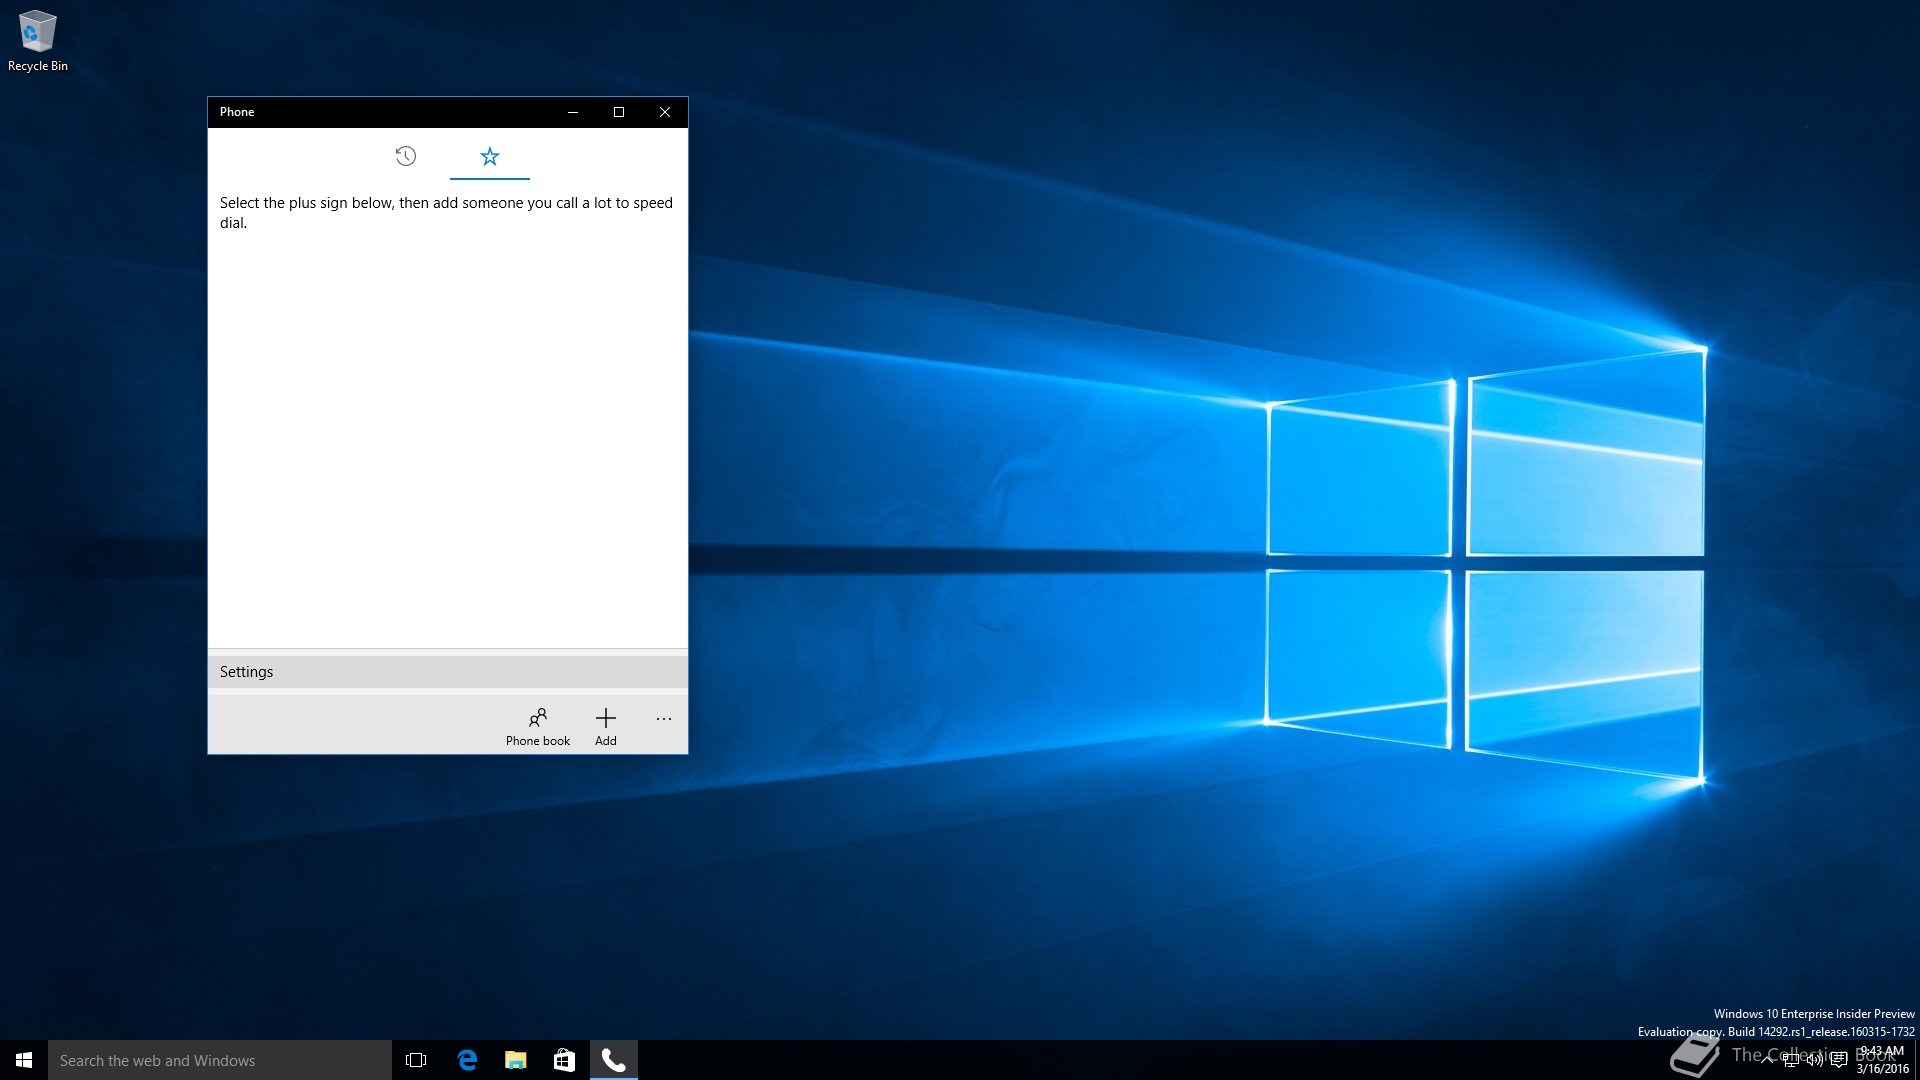Collapse the more options ellipsis menu
This screenshot has height=1080, width=1920.
click(664, 719)
